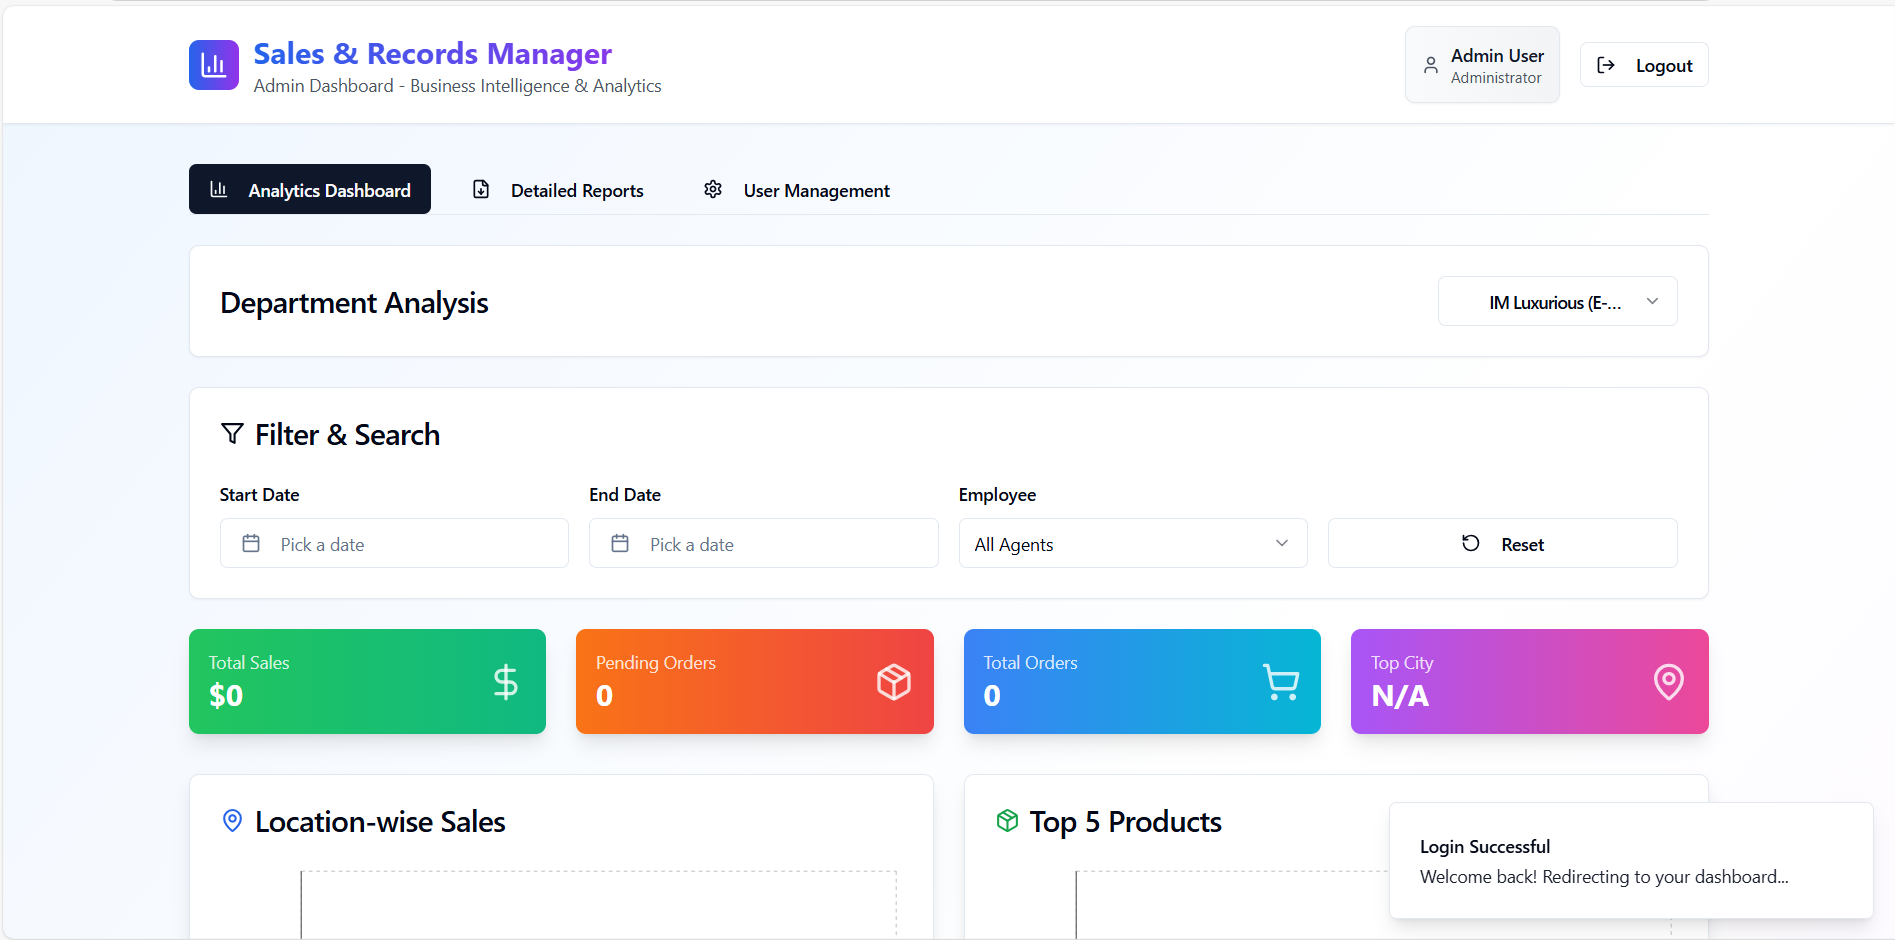Click the Location-wise Sales heading
1895x940 pixels.
click(x=380, y=821)
